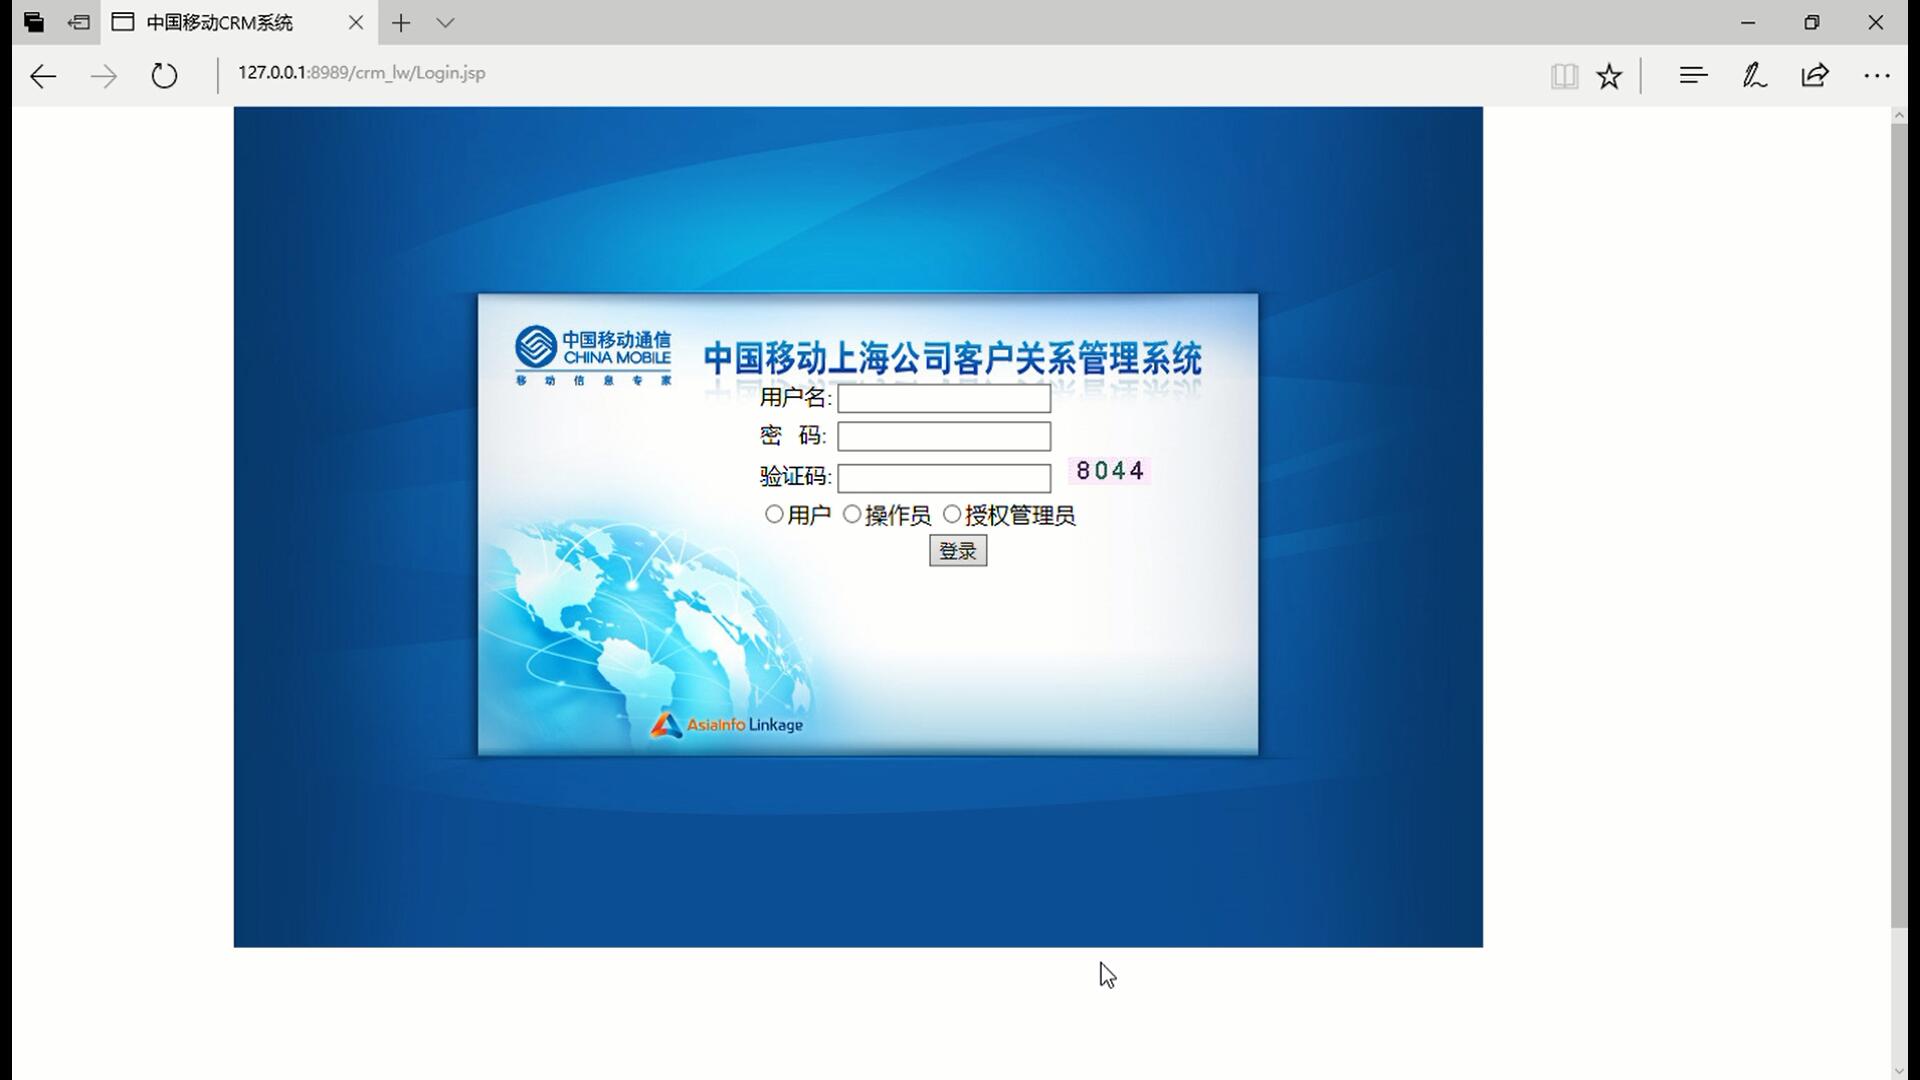This screenshot has width=1920, height=1080.
Task: Open the browser Settings and more menu
Action: 1877,75
